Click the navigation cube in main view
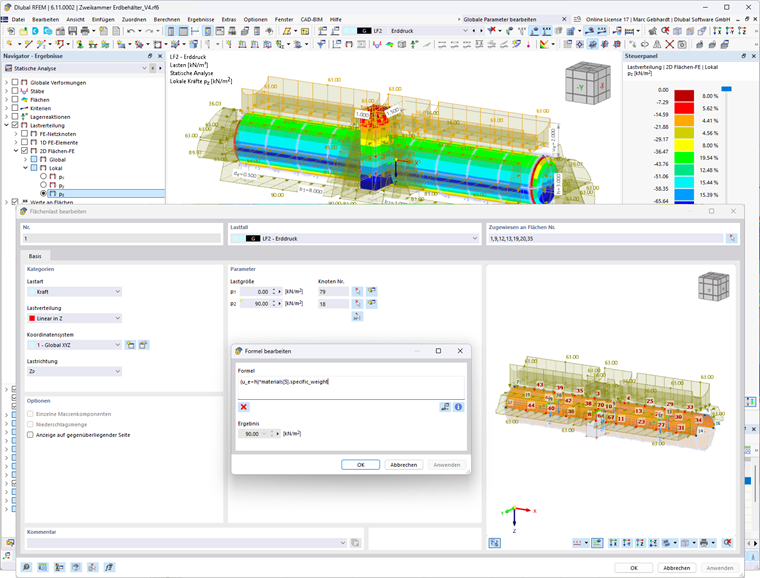Screen dimensions: 760x578 (x=588, y=83)
